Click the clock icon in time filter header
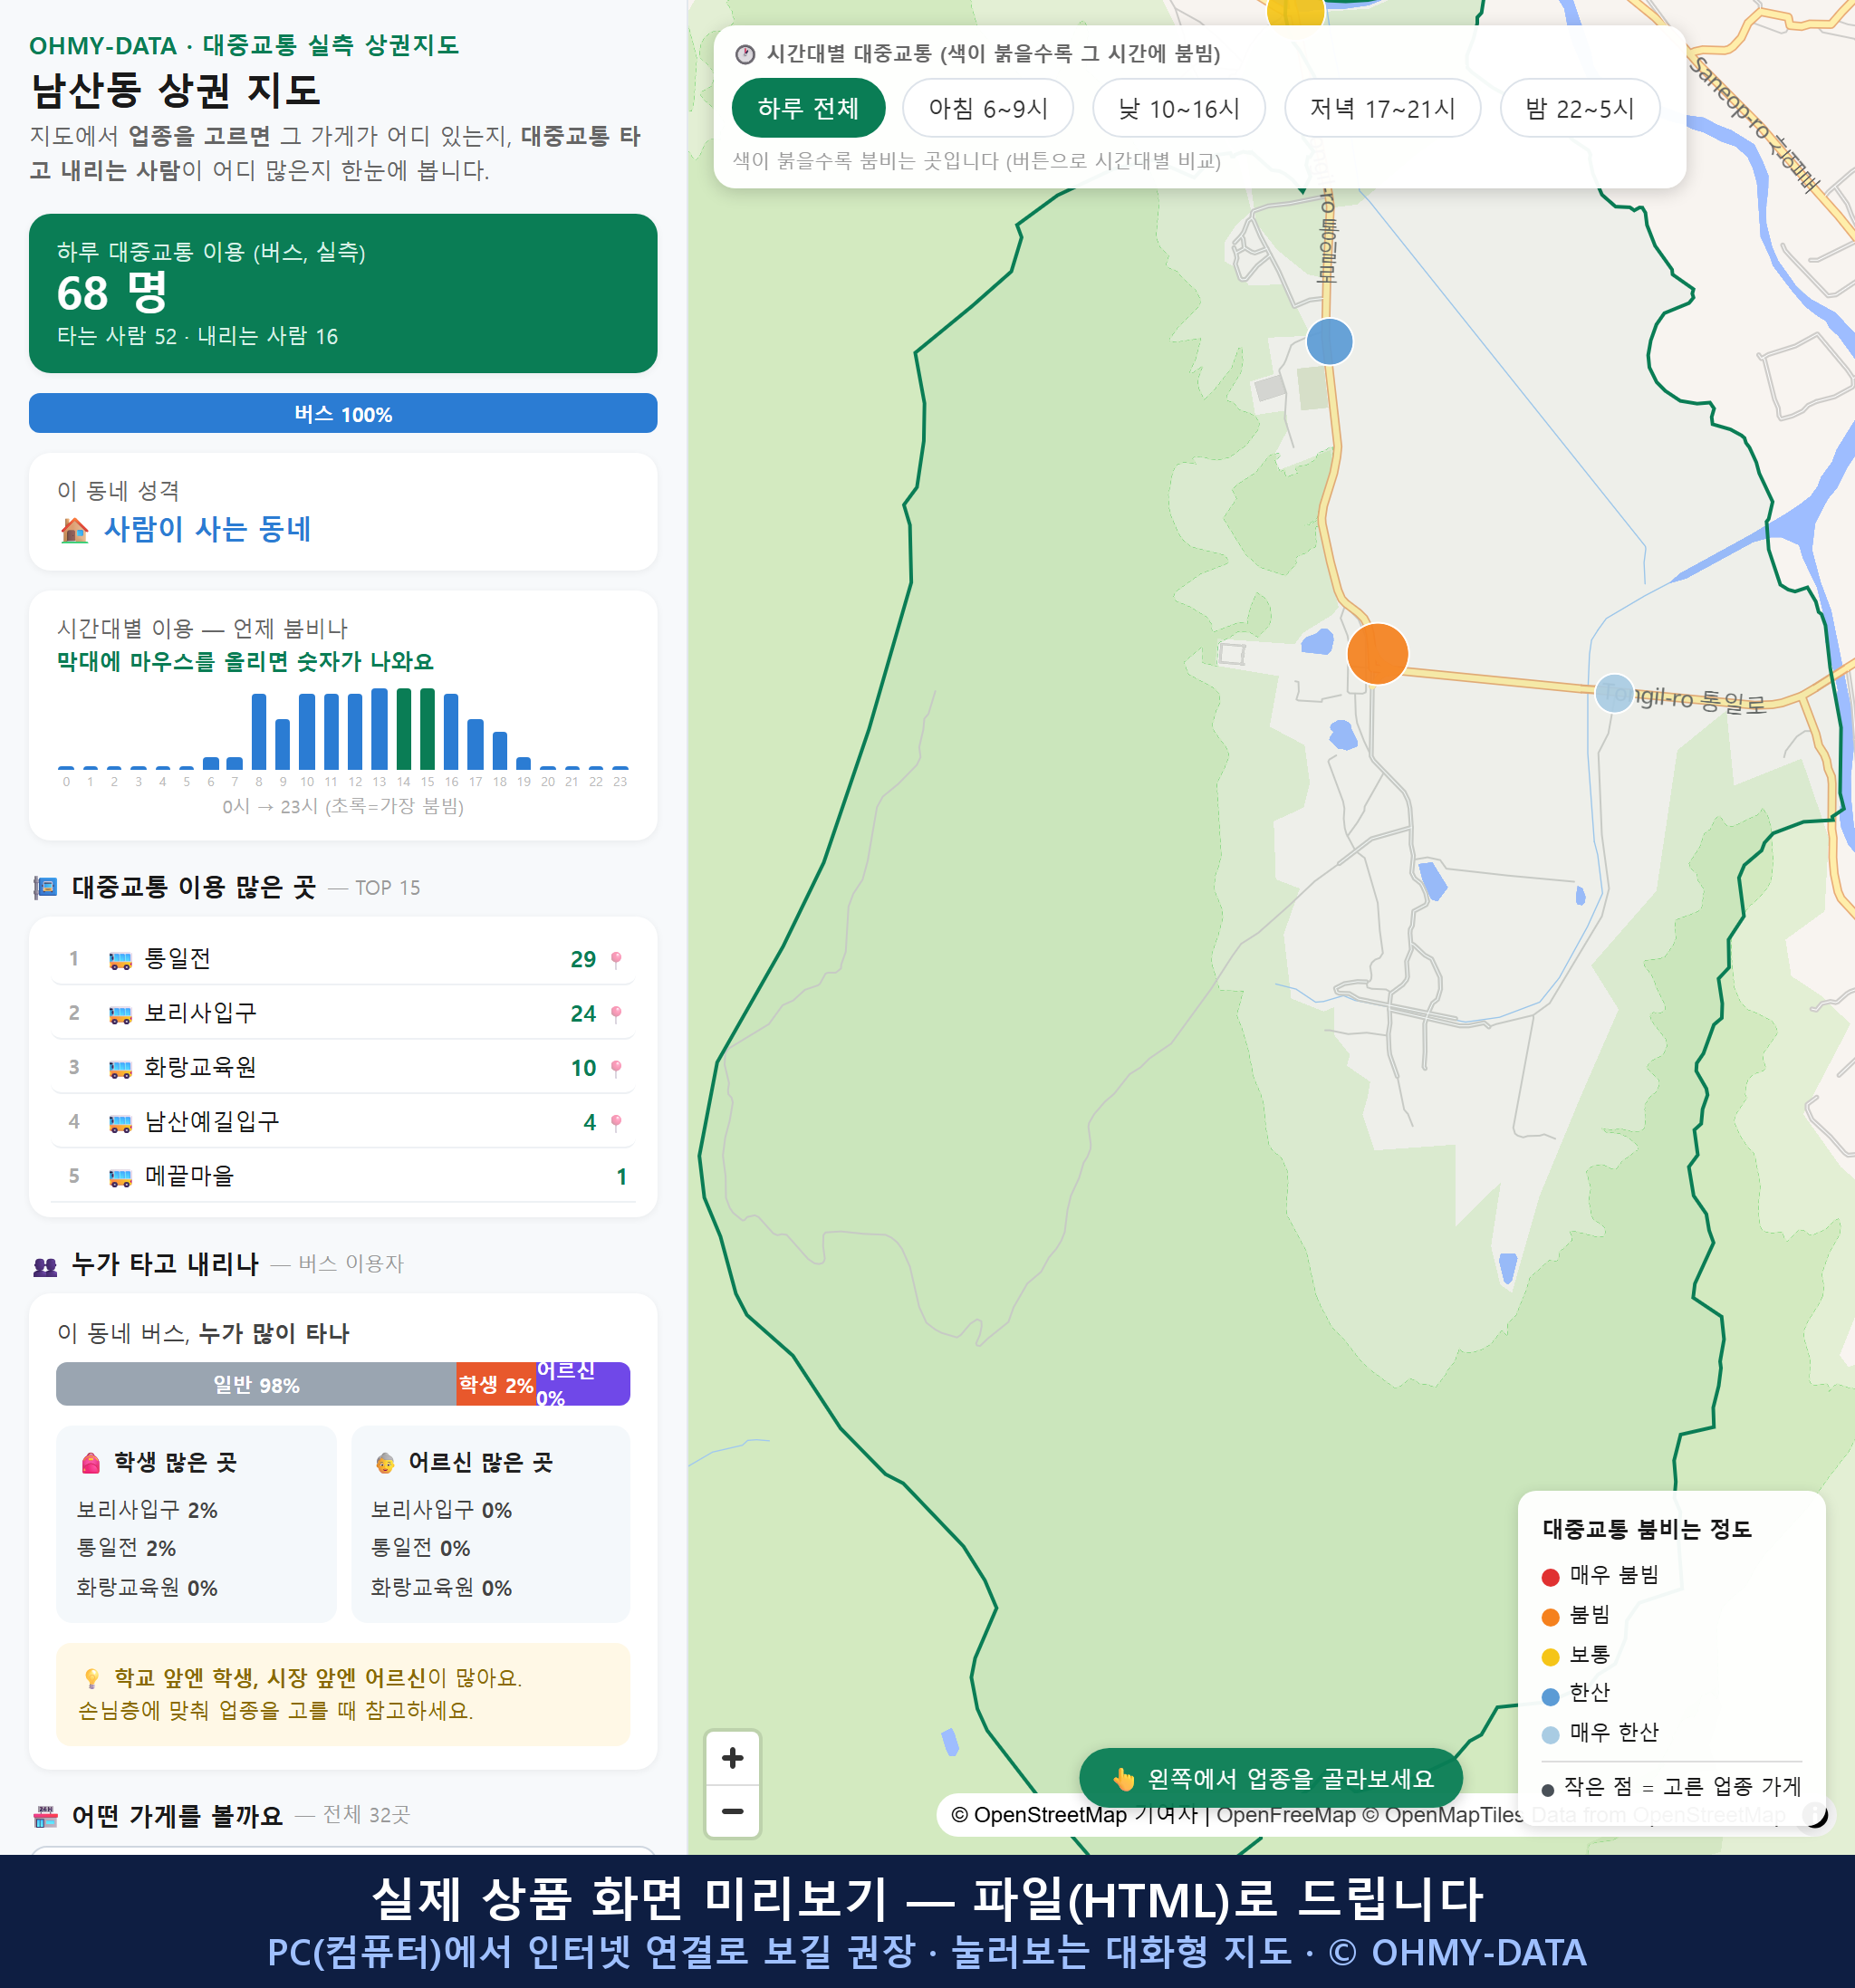Screen dimensions: 1855x1988 (x=745, y=54)
